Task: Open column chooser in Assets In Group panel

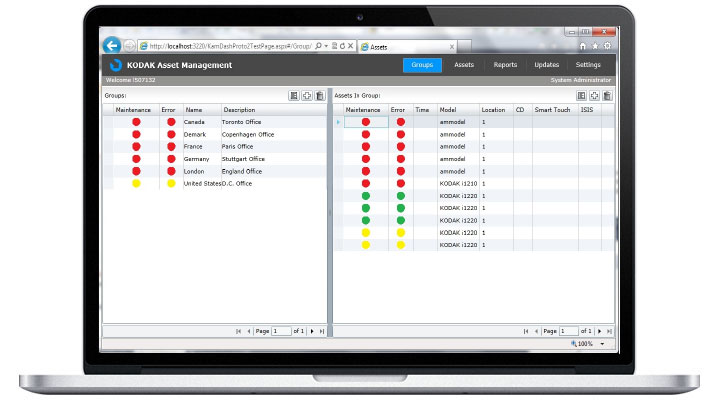Action: (581, 96)
